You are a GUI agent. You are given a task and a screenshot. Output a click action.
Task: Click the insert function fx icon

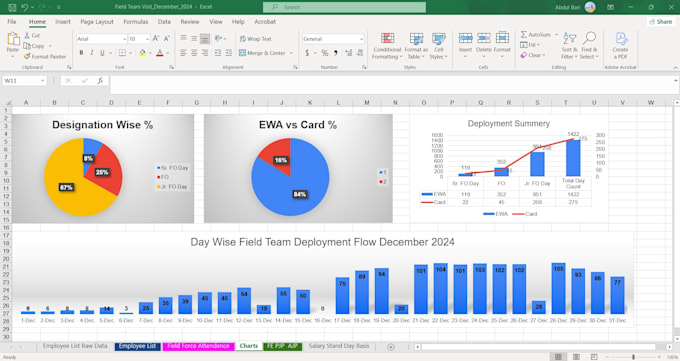tap(100, 81)
